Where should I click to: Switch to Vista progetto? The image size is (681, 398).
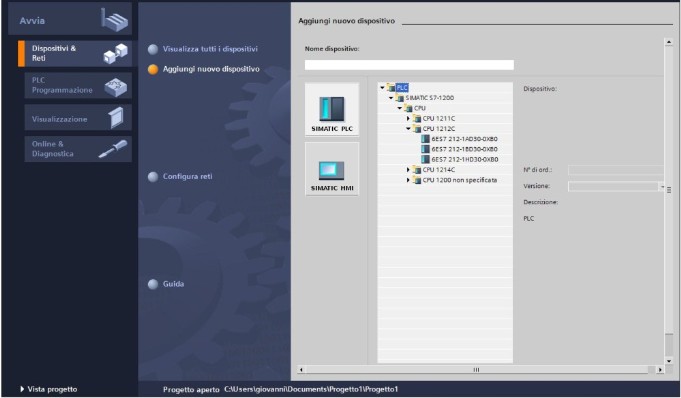coord(49,389)
